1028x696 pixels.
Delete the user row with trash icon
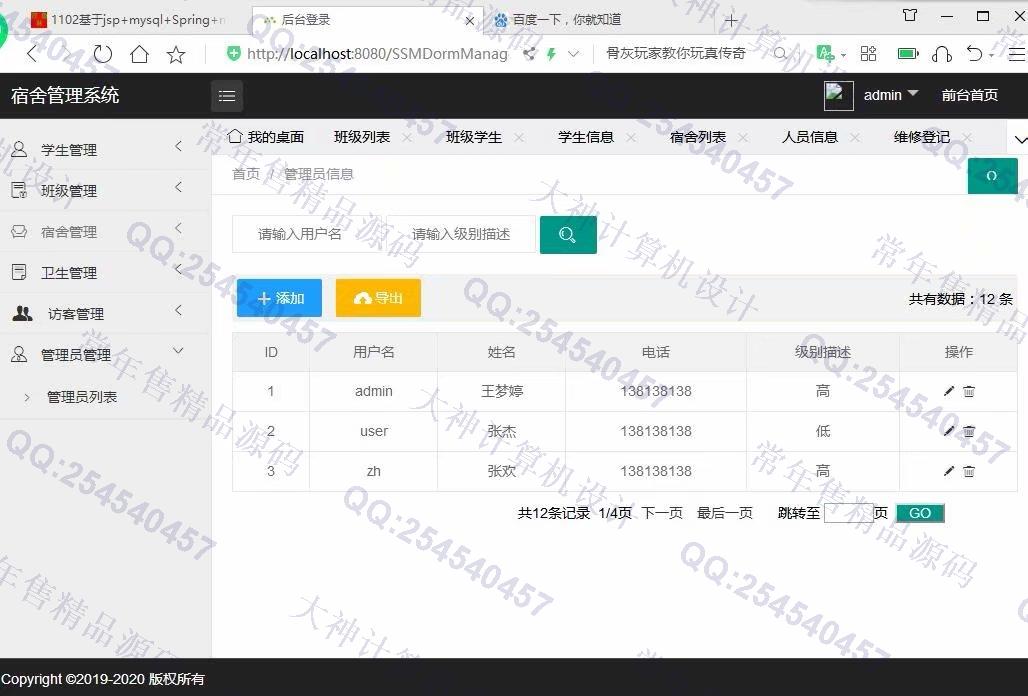tap(969, 431)
